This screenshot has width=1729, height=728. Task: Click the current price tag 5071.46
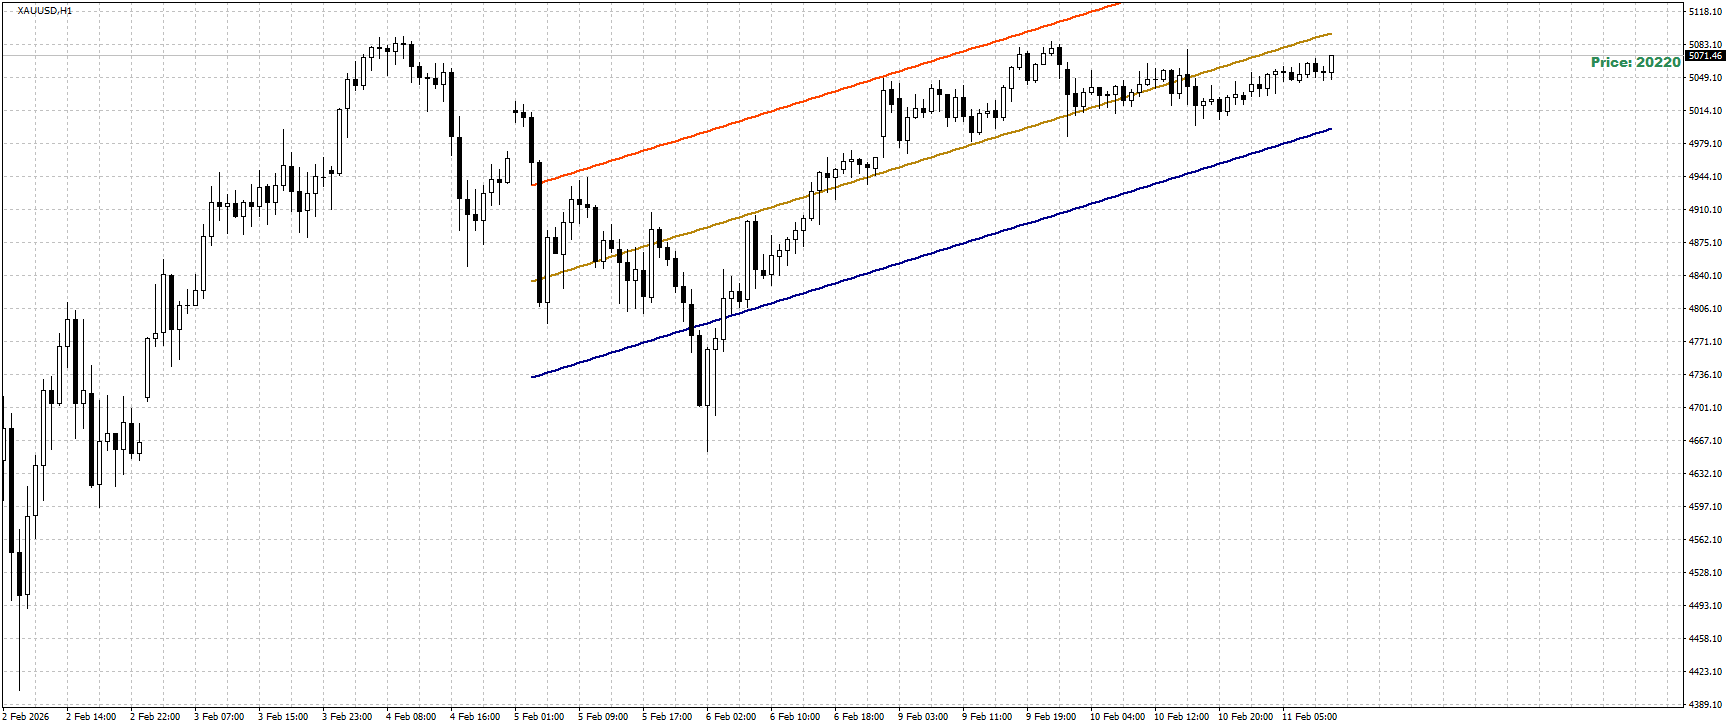point(1706,56)
